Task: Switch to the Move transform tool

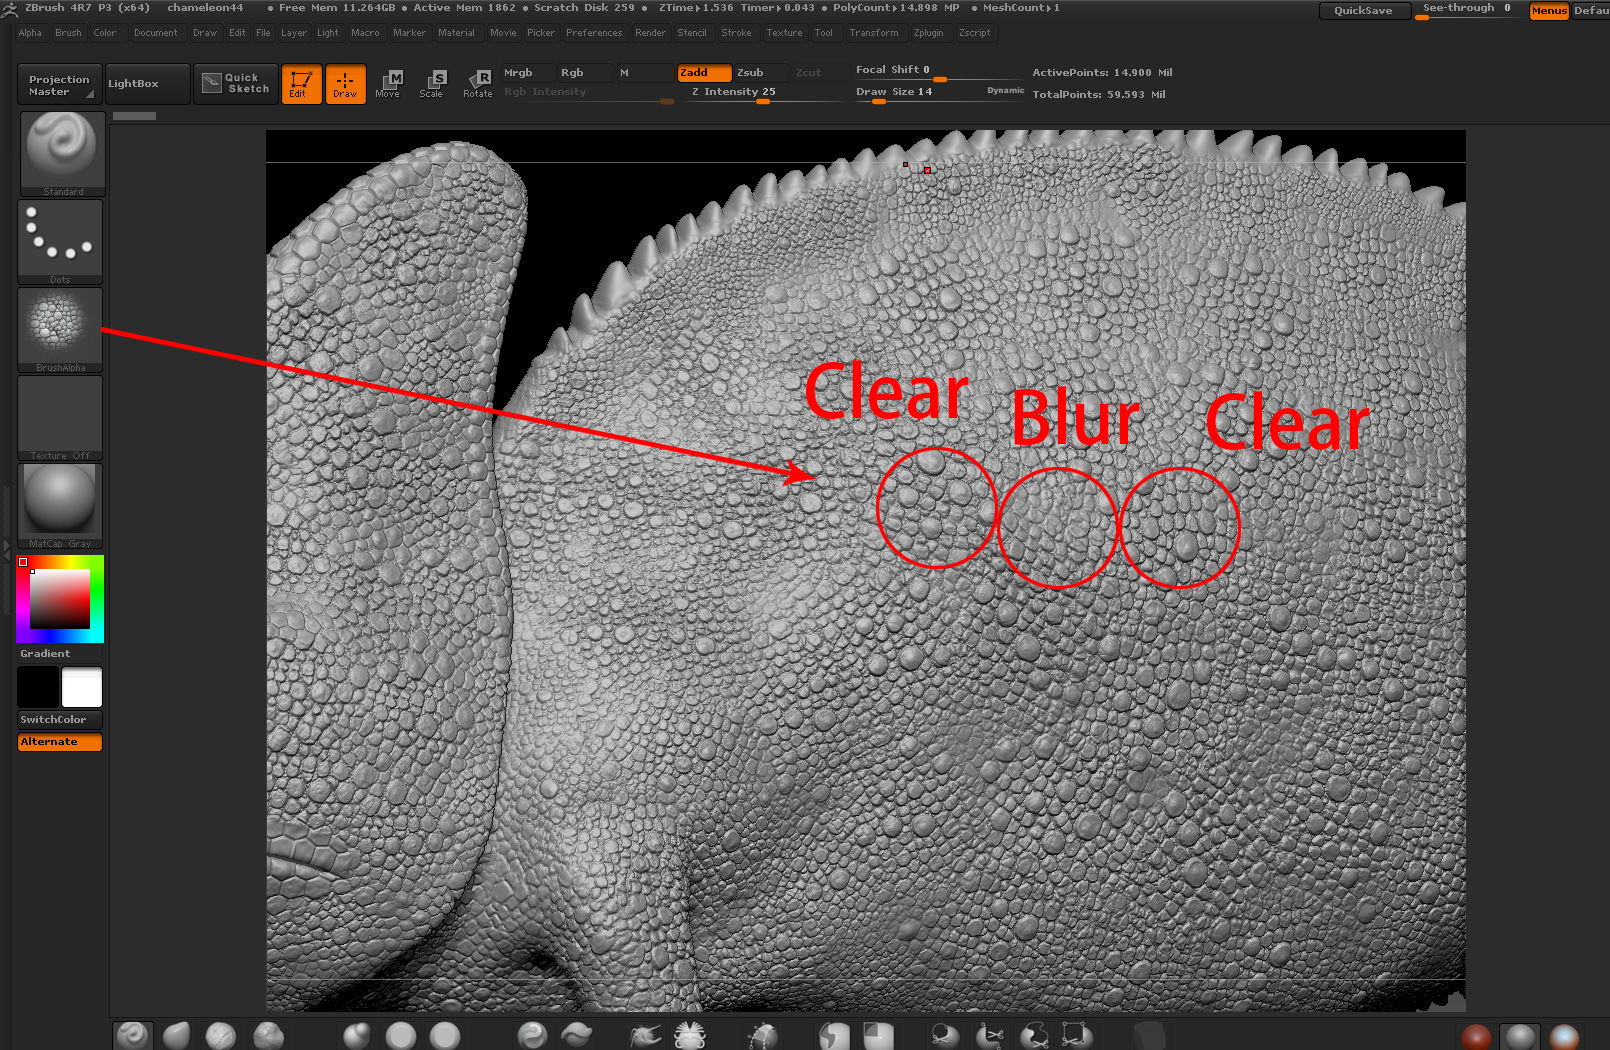Action: pos(388,84)
